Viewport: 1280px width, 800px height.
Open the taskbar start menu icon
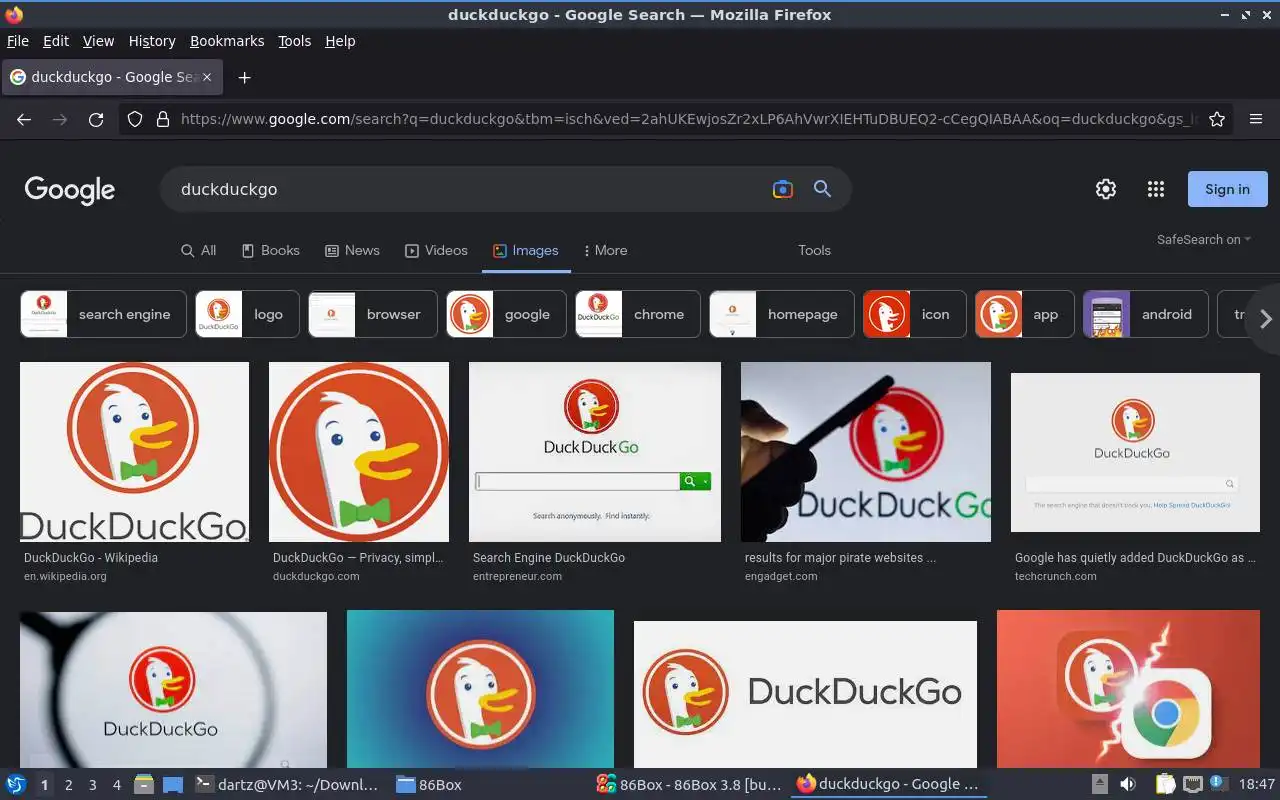click(x=16, y=784)
